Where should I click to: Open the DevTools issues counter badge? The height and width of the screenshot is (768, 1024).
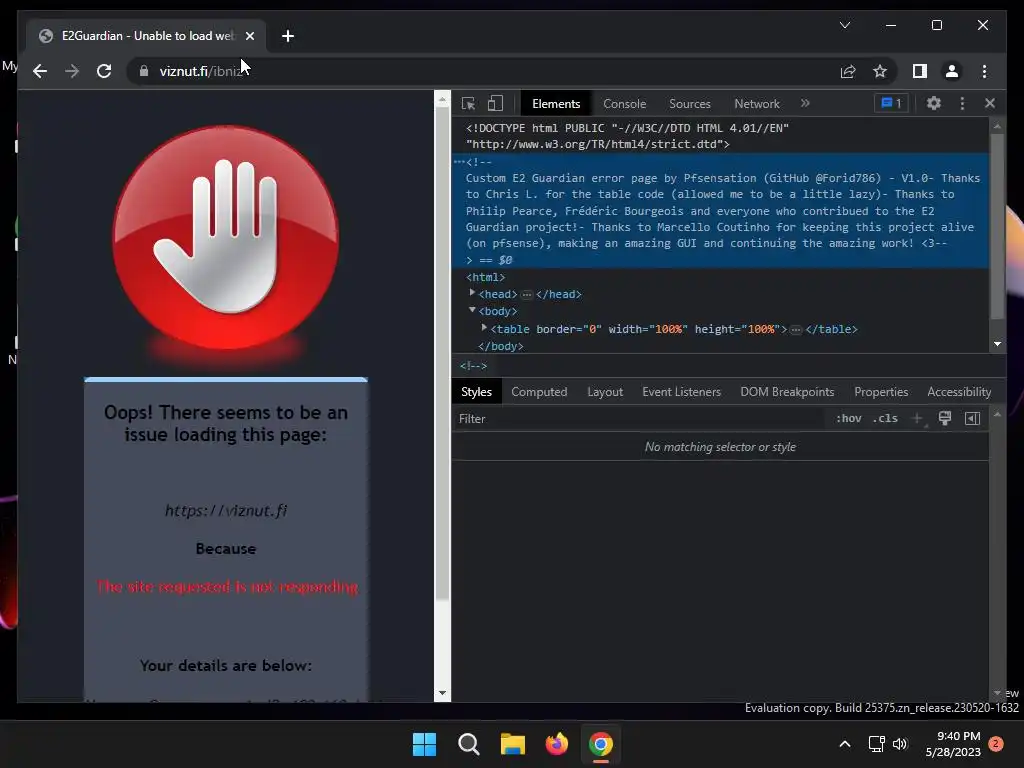pos(891,103)
